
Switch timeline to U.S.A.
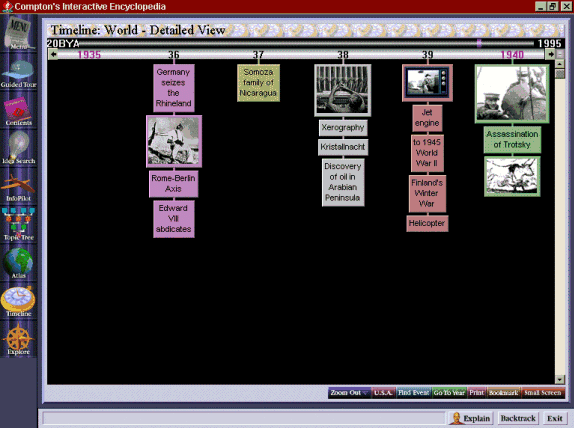point(384,393)
